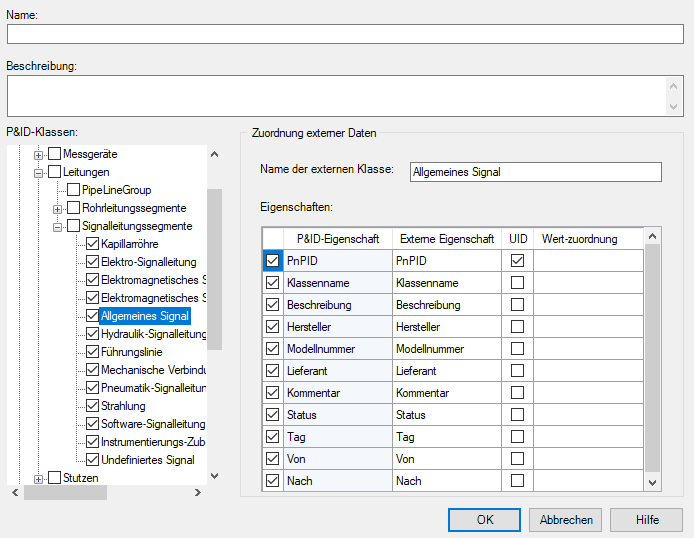Toggle the PipeLineGroup checkbox
Screen dimensions: 694x538
(73, 190)
